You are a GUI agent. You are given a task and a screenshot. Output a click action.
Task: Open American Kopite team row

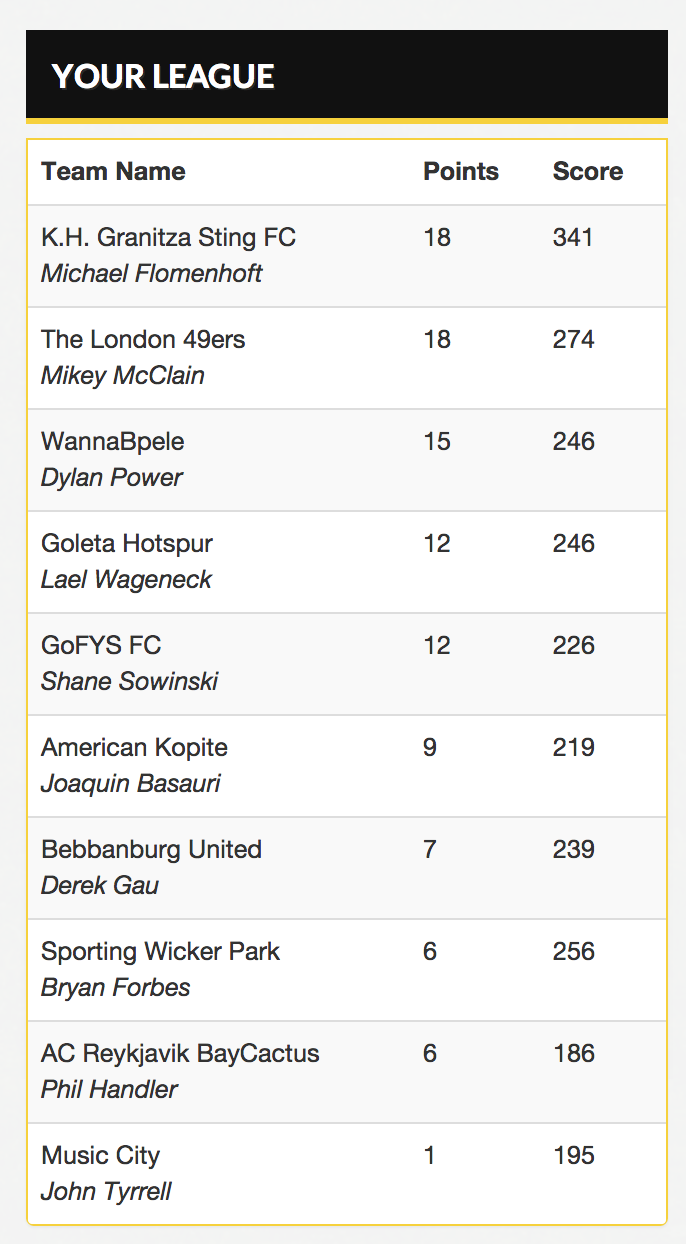[134, 747]
